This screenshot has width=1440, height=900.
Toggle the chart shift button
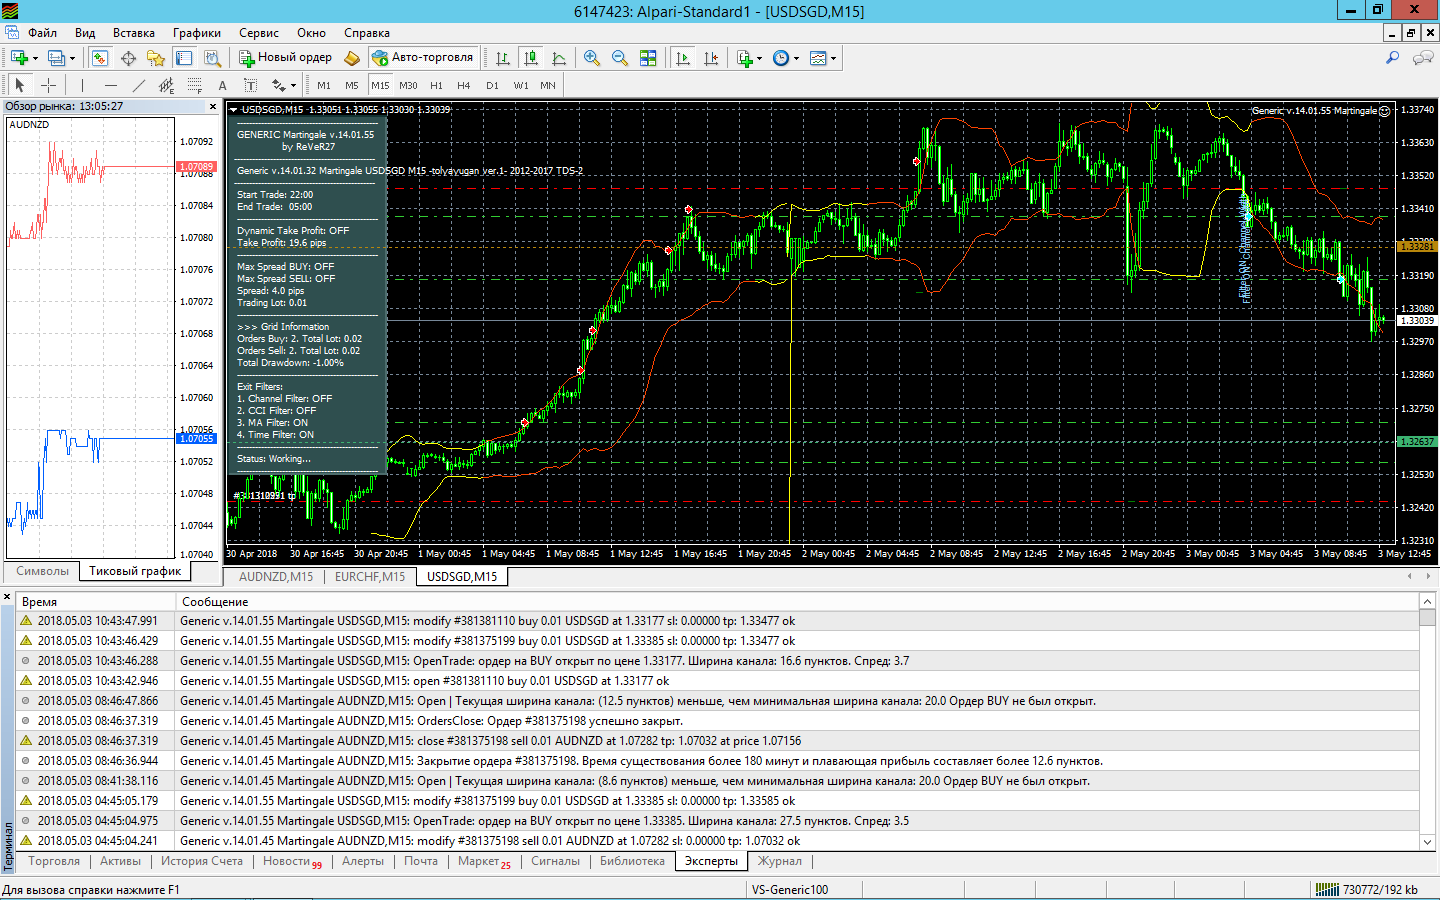point(711,58)
